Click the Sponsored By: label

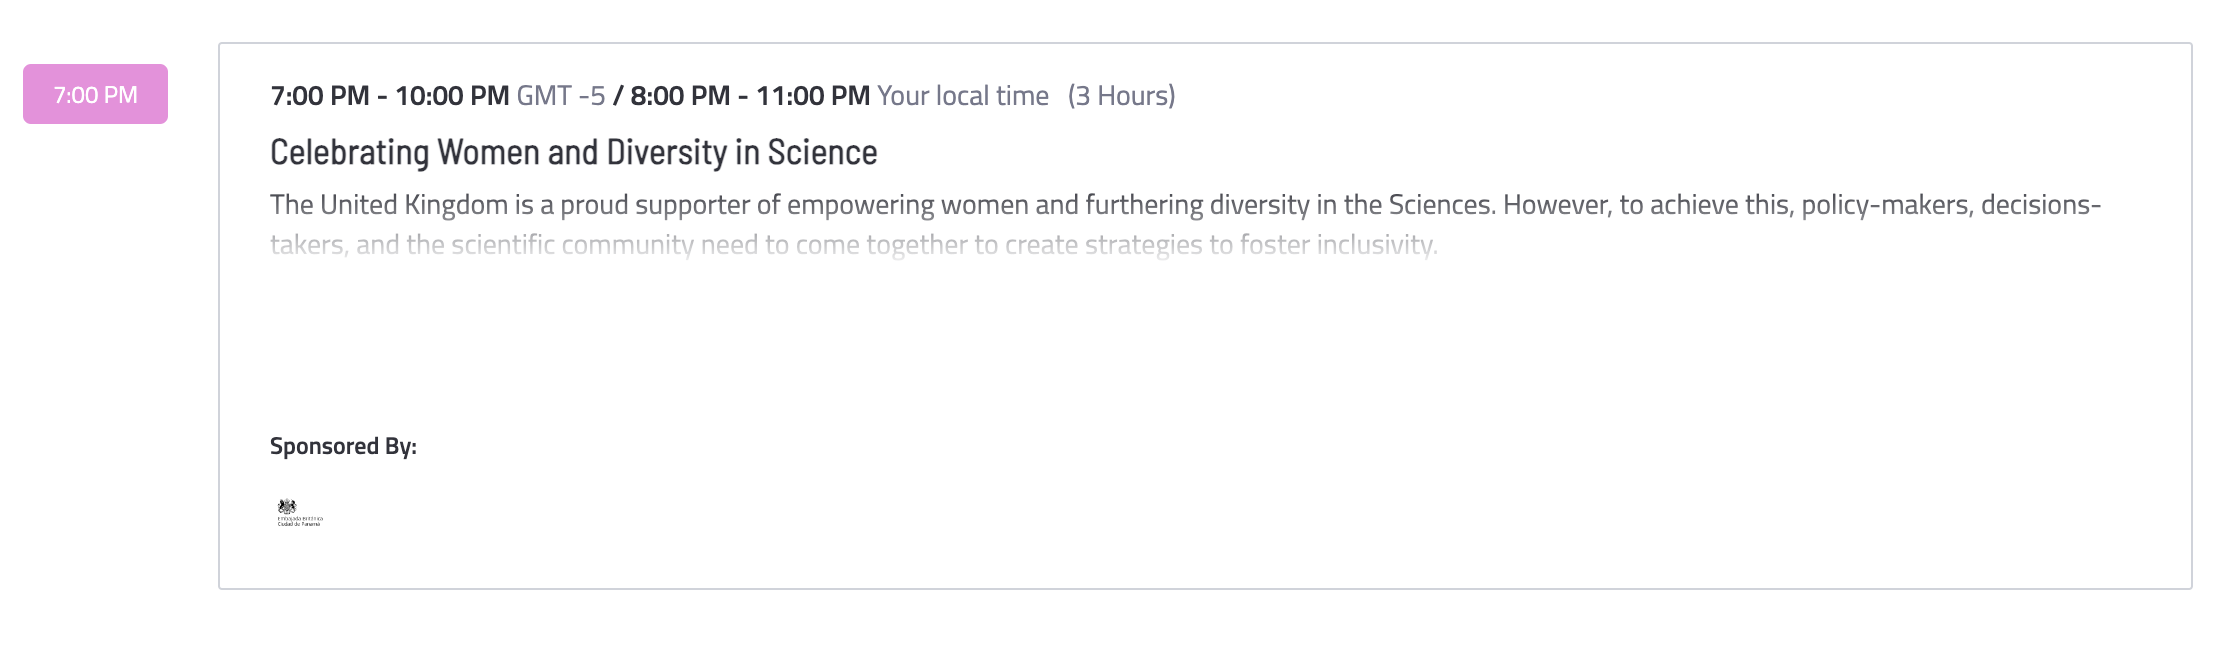point(343,446)
